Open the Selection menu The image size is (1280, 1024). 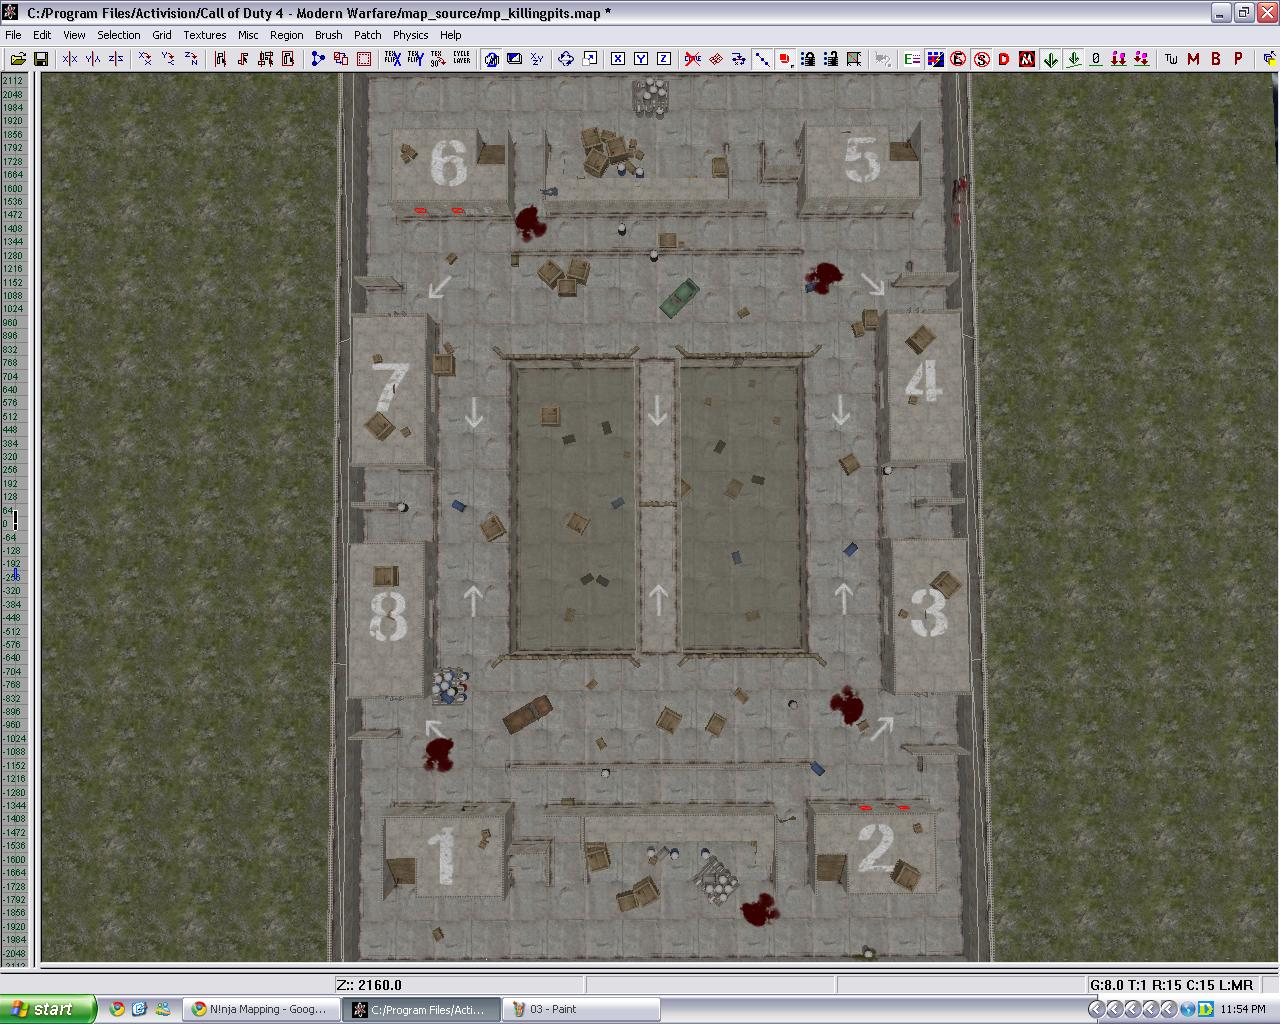[119, 35]
